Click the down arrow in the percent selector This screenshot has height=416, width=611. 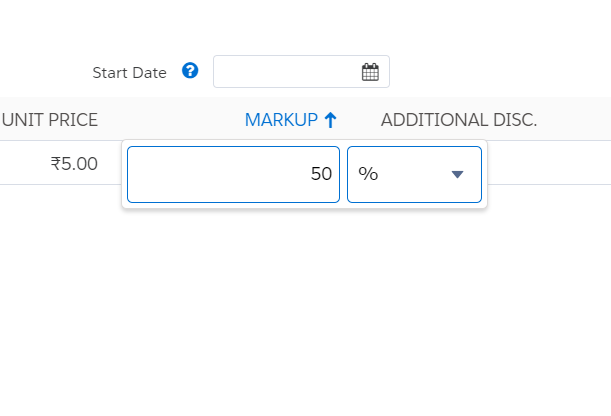click(x=458, y=174)
